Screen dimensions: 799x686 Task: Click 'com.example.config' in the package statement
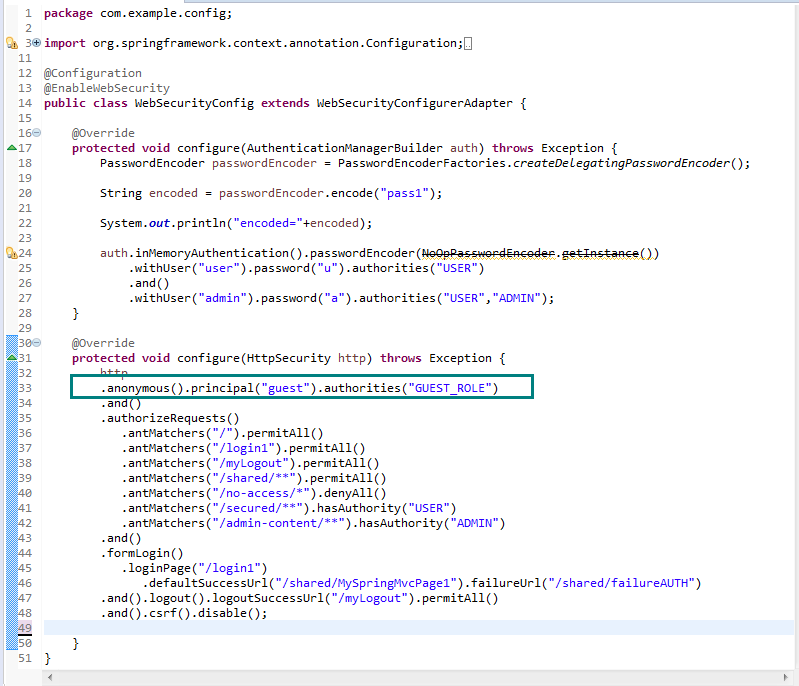click(163, 13)
